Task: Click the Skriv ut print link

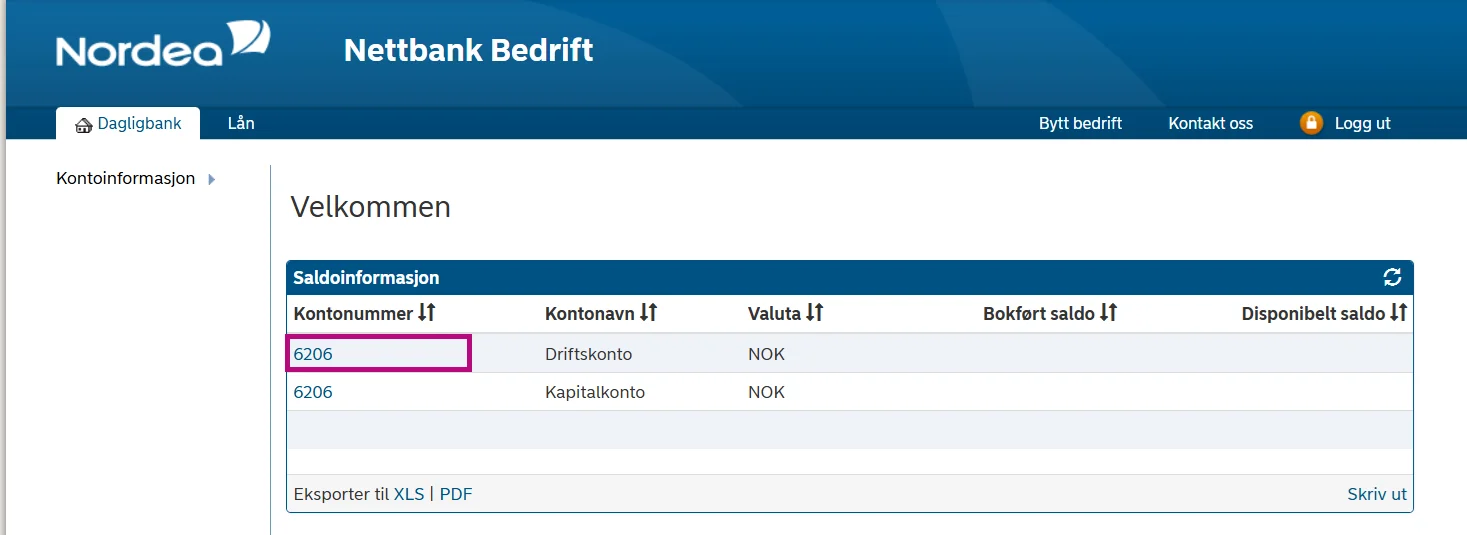Action: [1377, 494]
